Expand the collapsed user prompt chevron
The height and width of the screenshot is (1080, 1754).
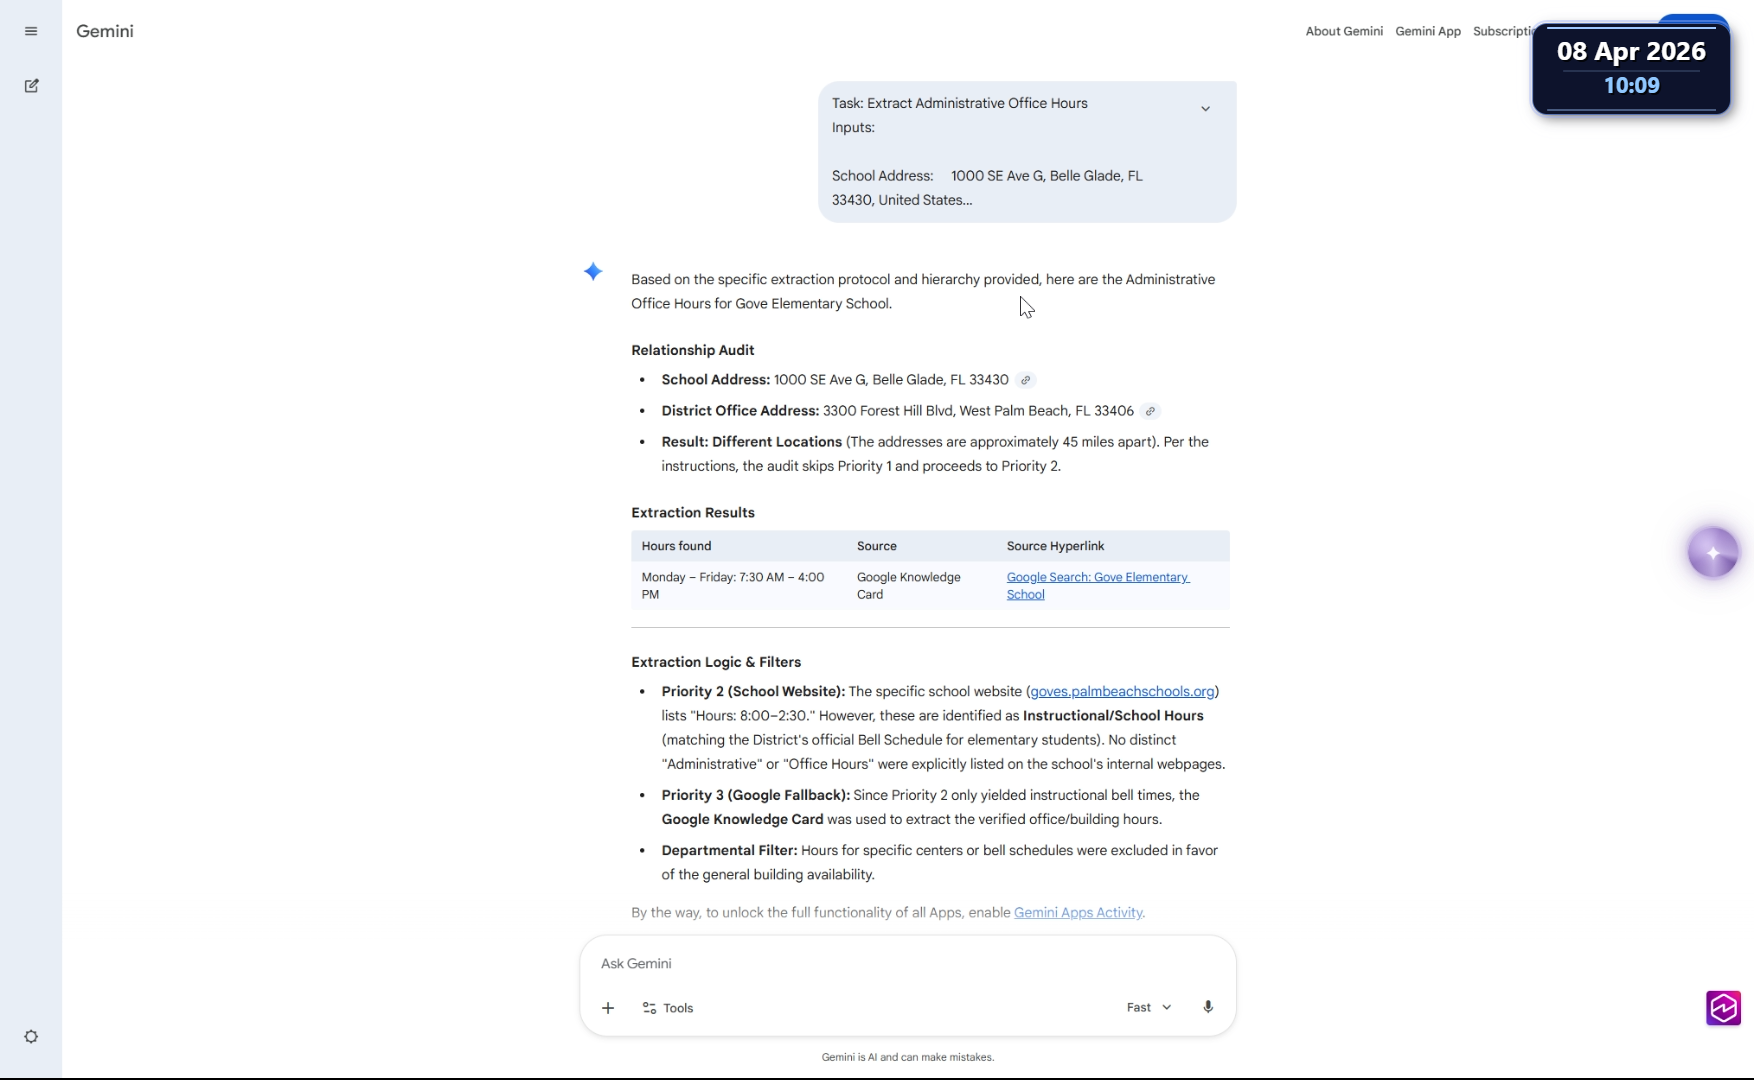pyautogui.click(x=1205, y=108)
